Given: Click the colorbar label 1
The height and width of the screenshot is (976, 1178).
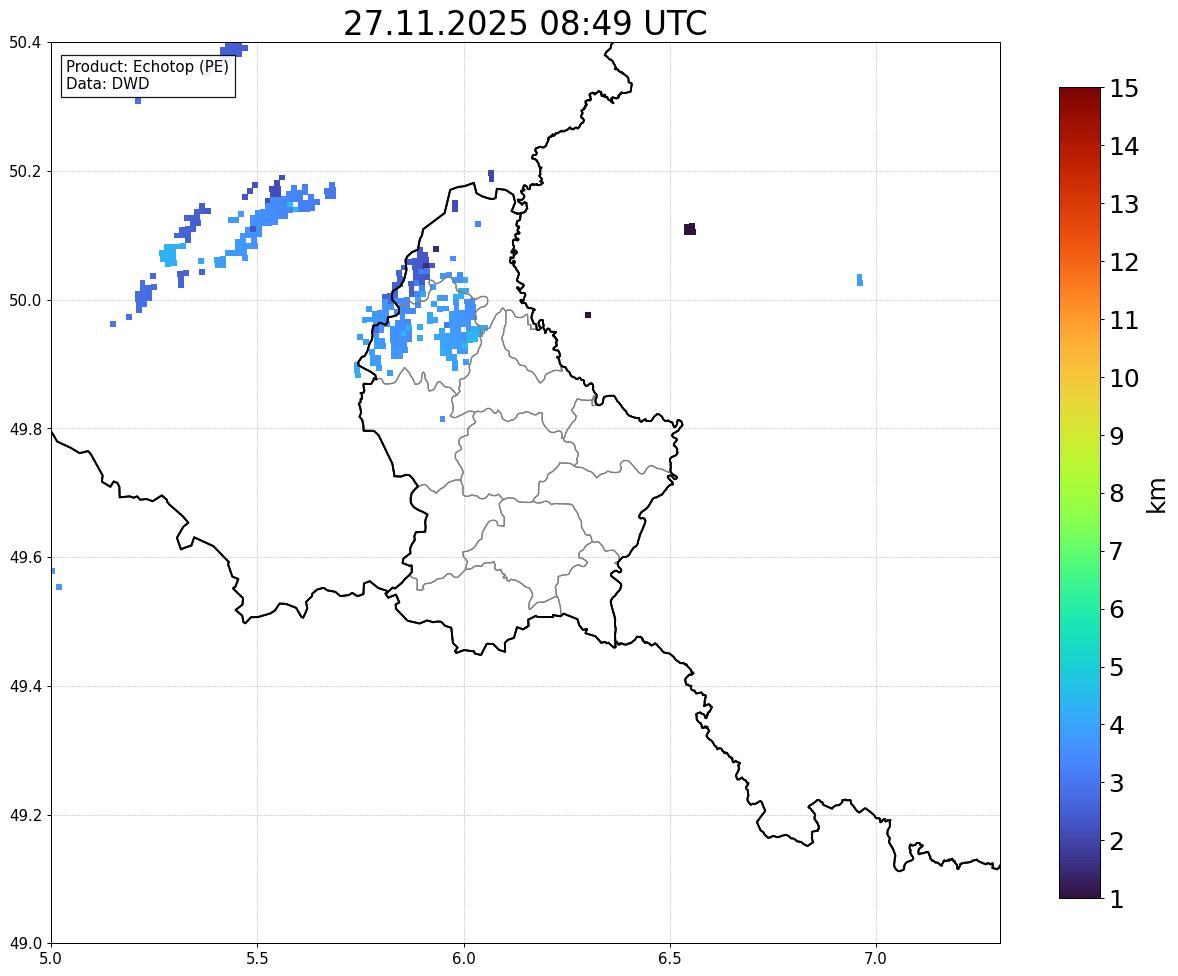Looking at the screenshot, I should tap(1117, 899).
